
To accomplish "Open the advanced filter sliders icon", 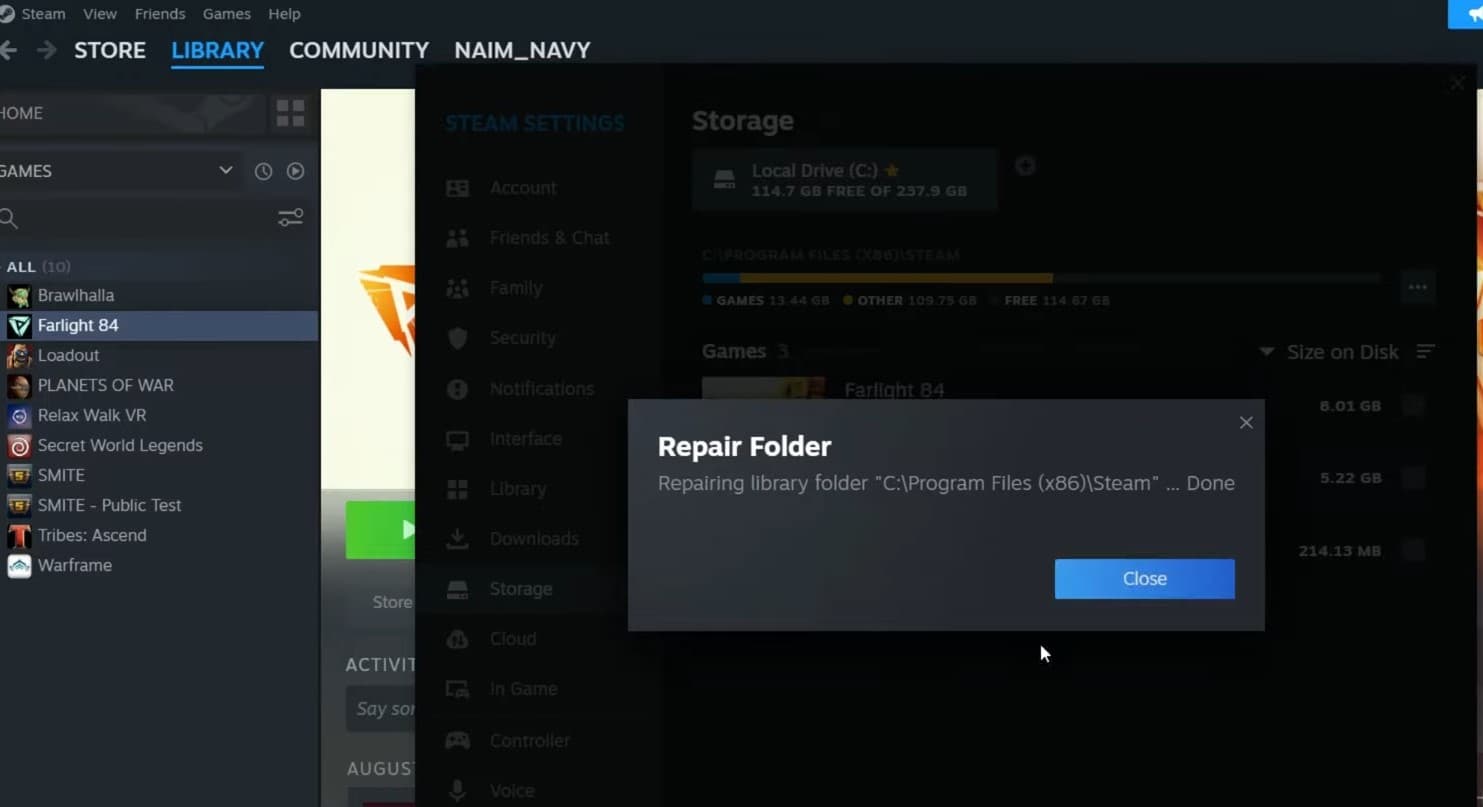I will pos(290,218).
